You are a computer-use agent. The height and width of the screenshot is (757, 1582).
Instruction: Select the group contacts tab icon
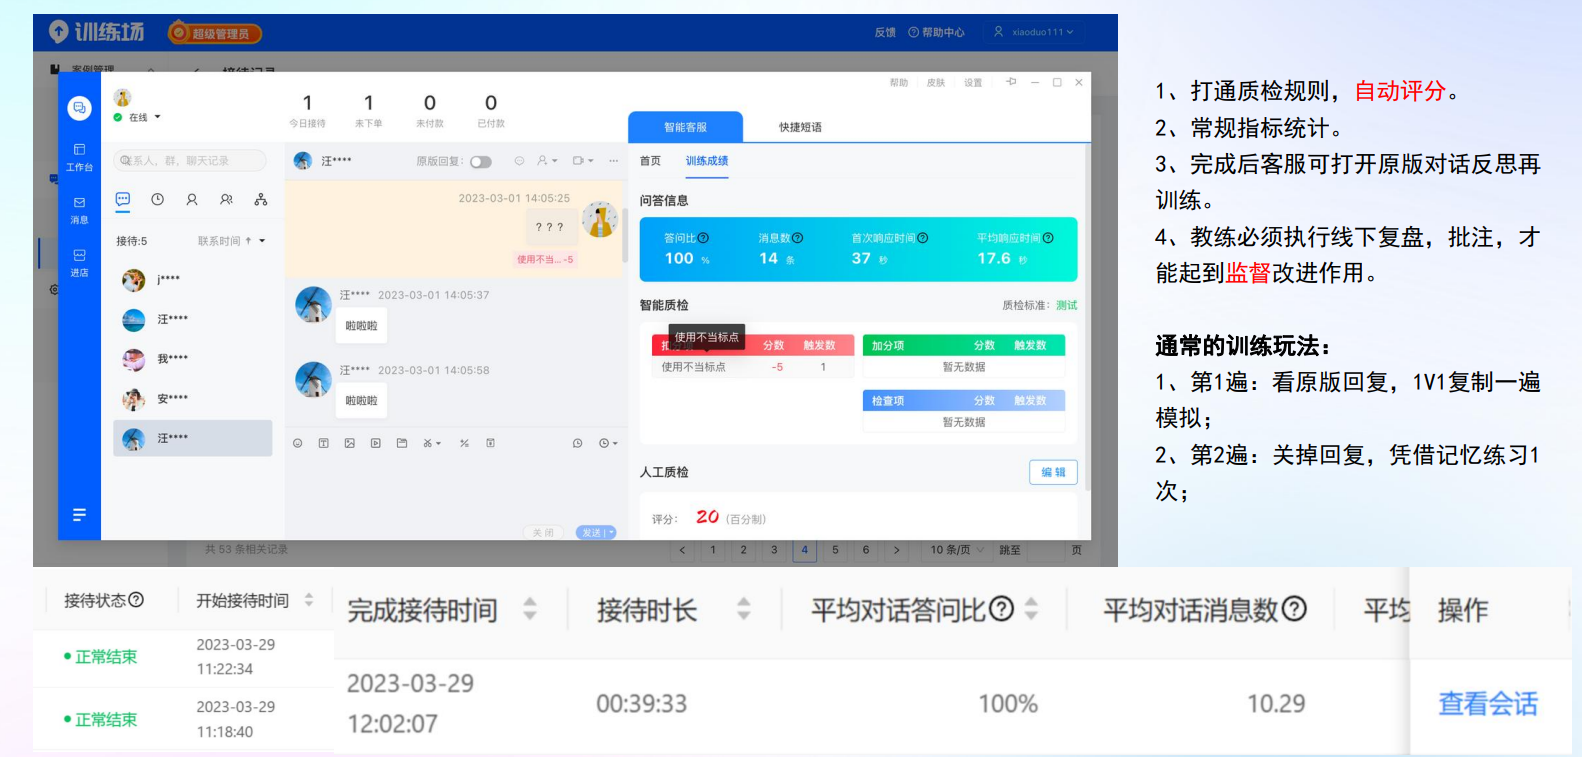point(226,200)
